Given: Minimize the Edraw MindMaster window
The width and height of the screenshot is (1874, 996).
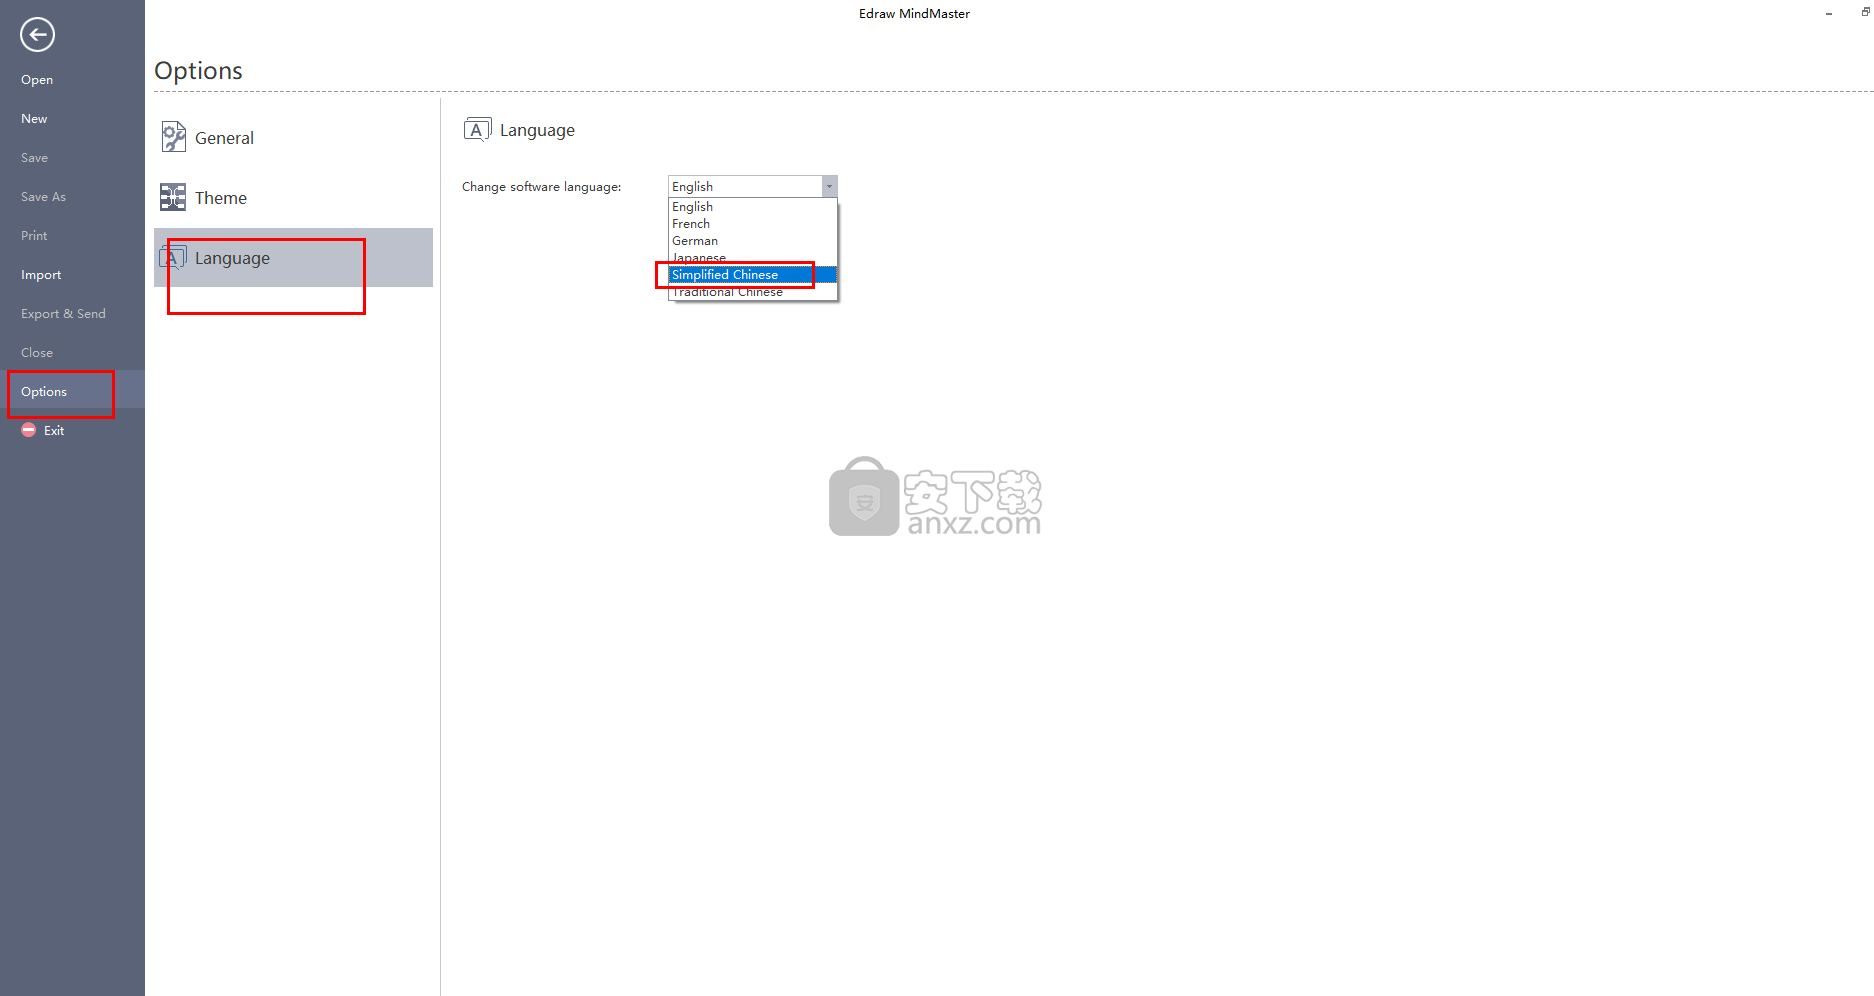Looking at the screenshot, I should pyautogui.click(x=1829, y=13).
